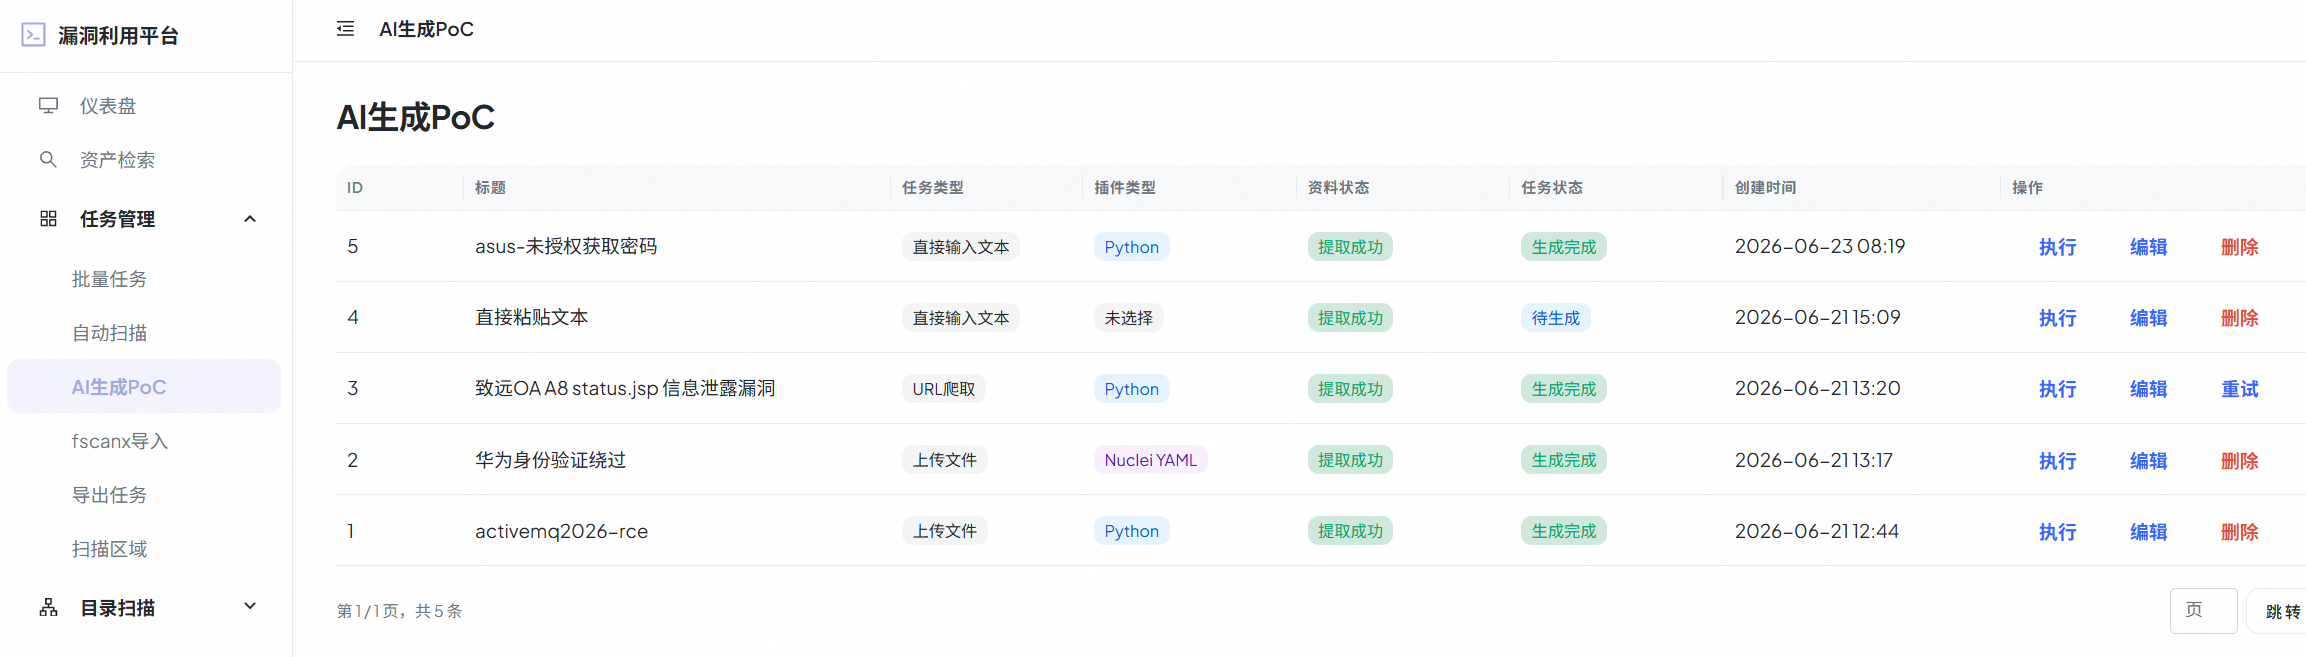The image size is (2306, 657).
Task: Click the ID column header
Action: pos(355,188)
